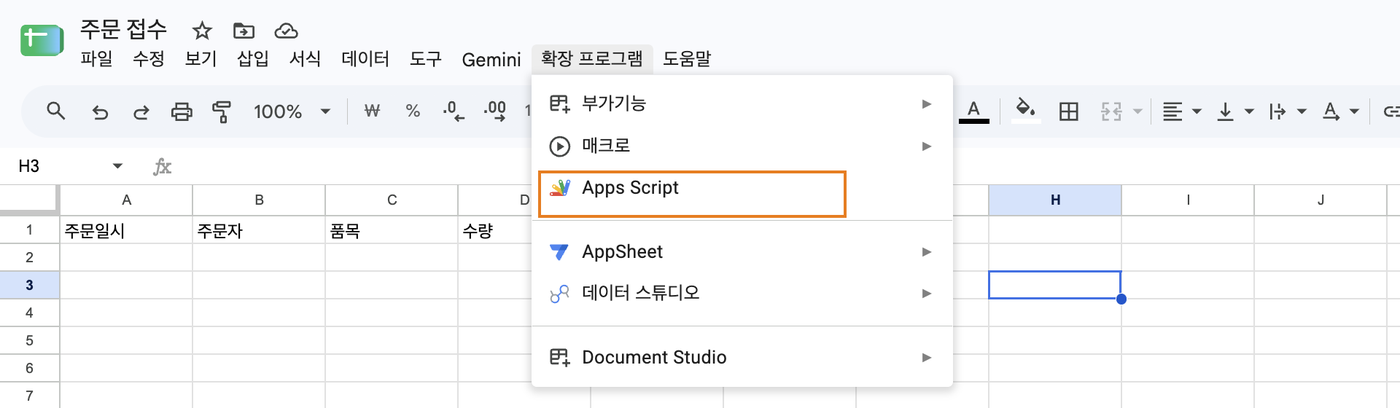Open the 삽입 menu
Image resolution: width=1400 pixels, height=408 pixels.
coord(253,59)
